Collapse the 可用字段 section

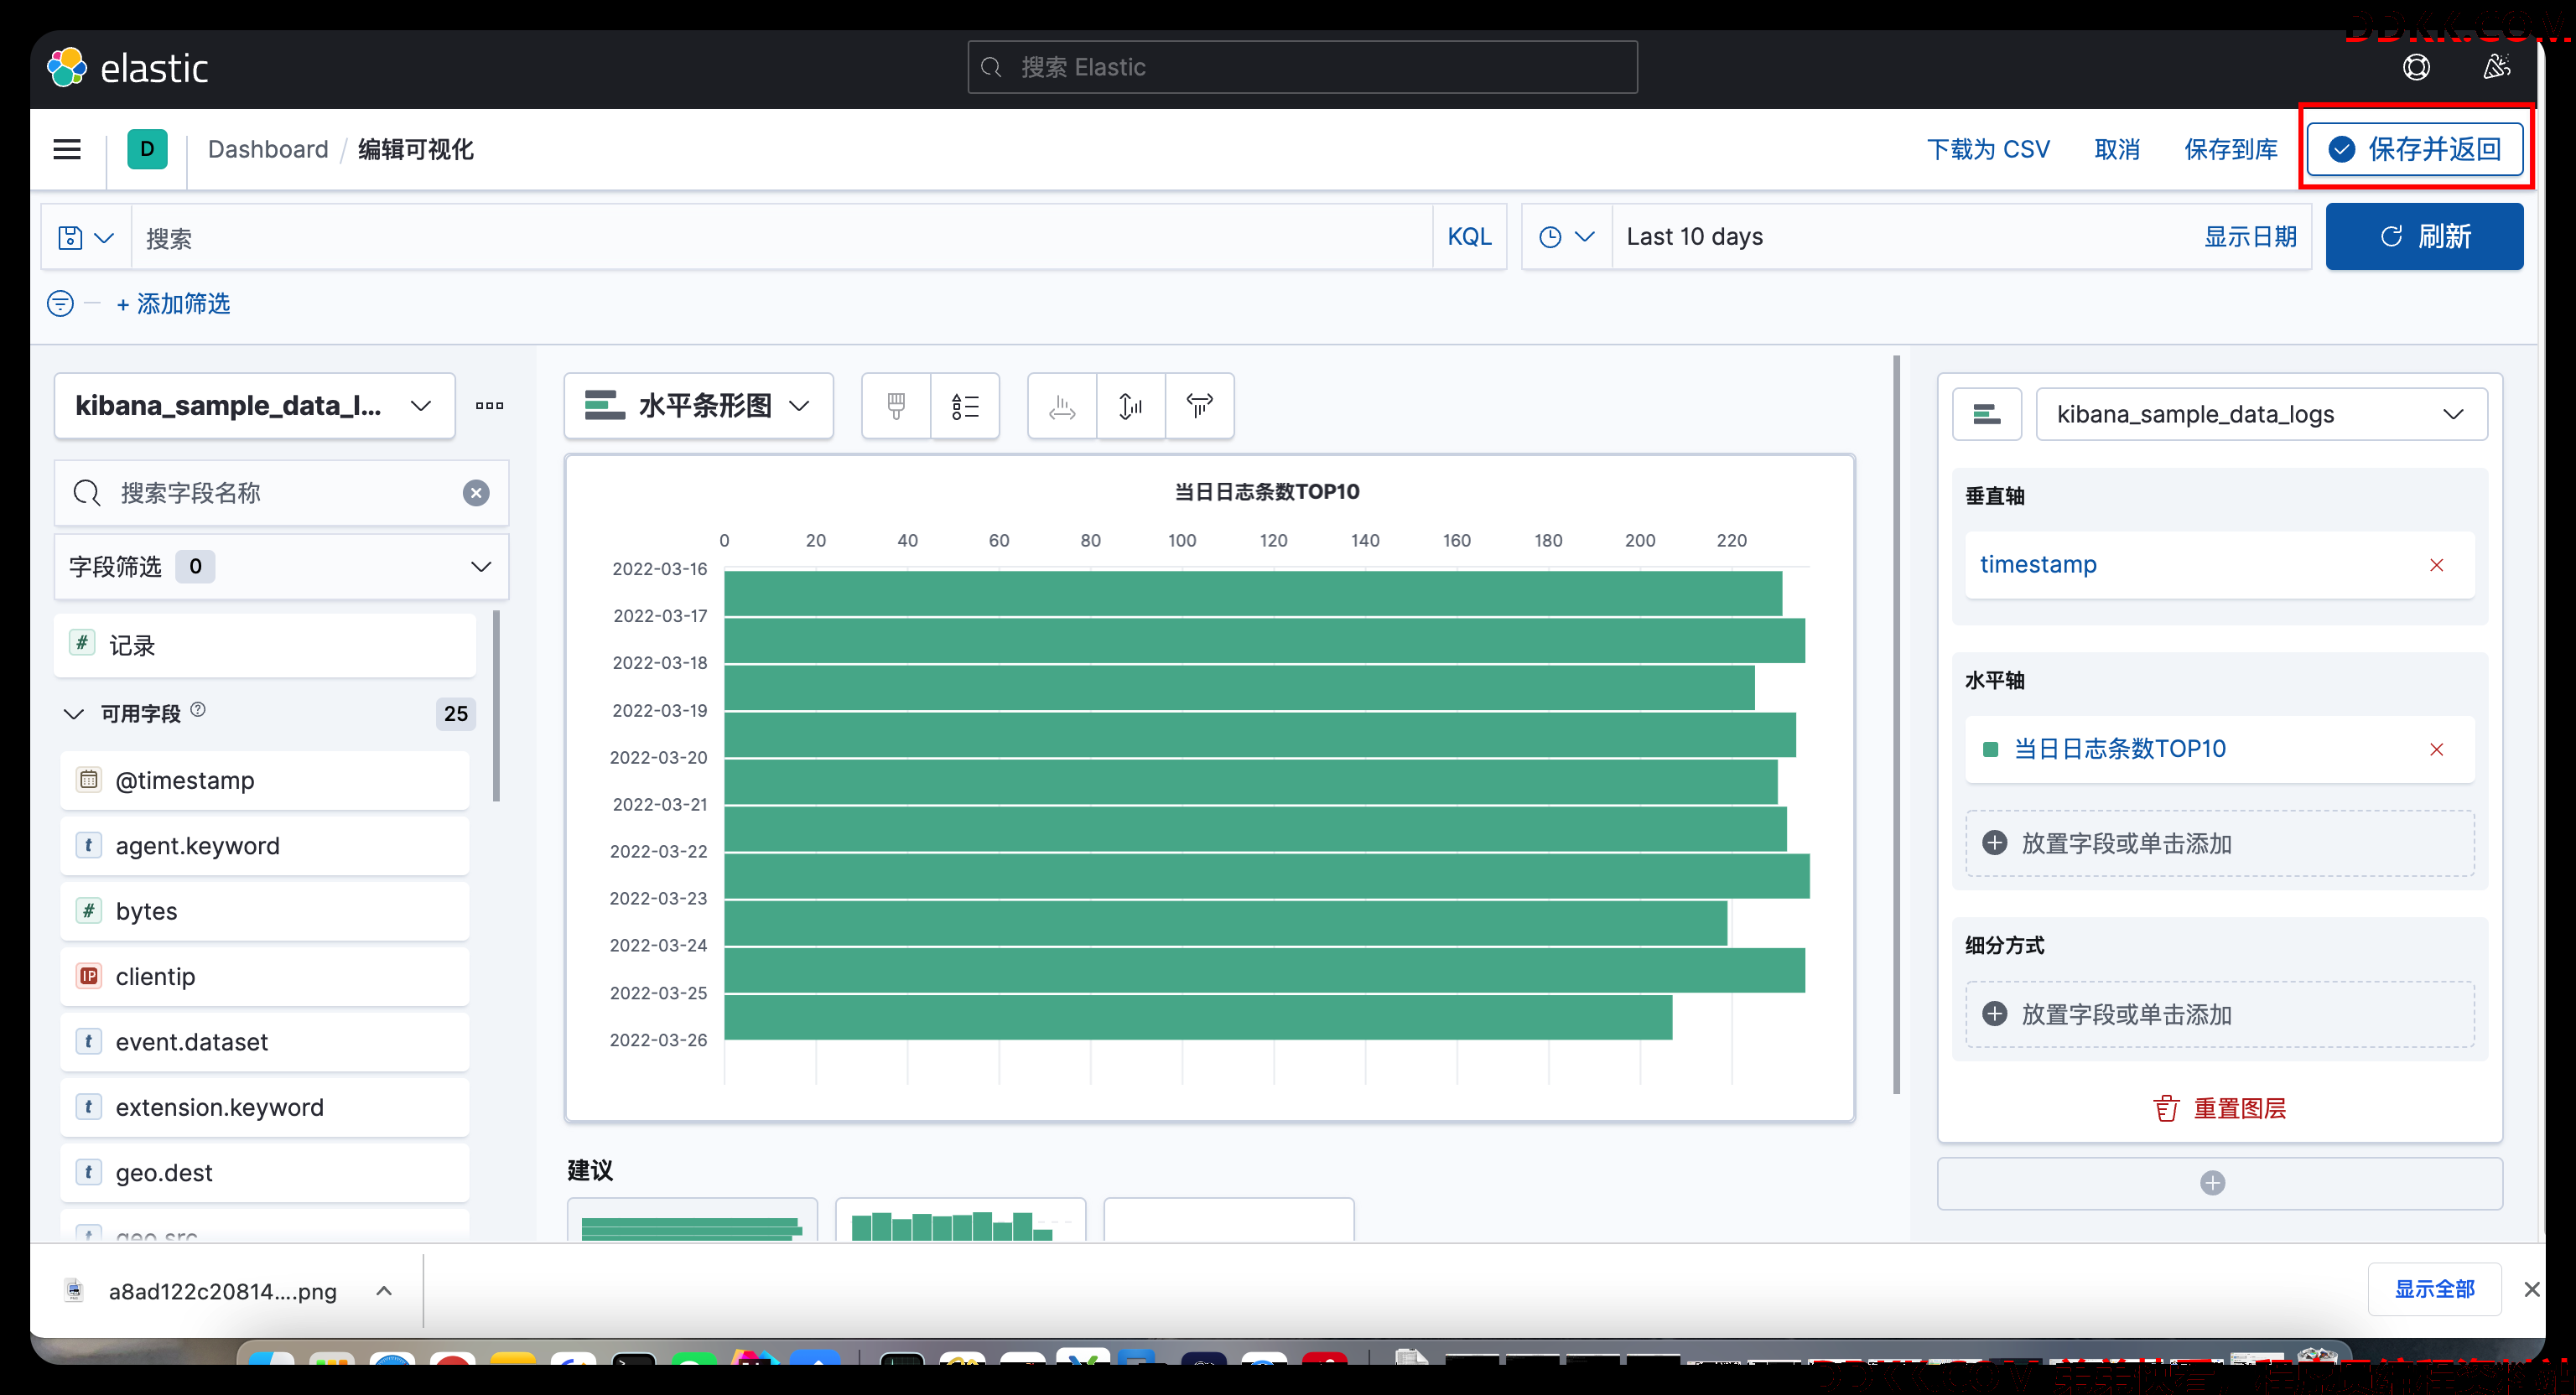[x=73, y=713]
